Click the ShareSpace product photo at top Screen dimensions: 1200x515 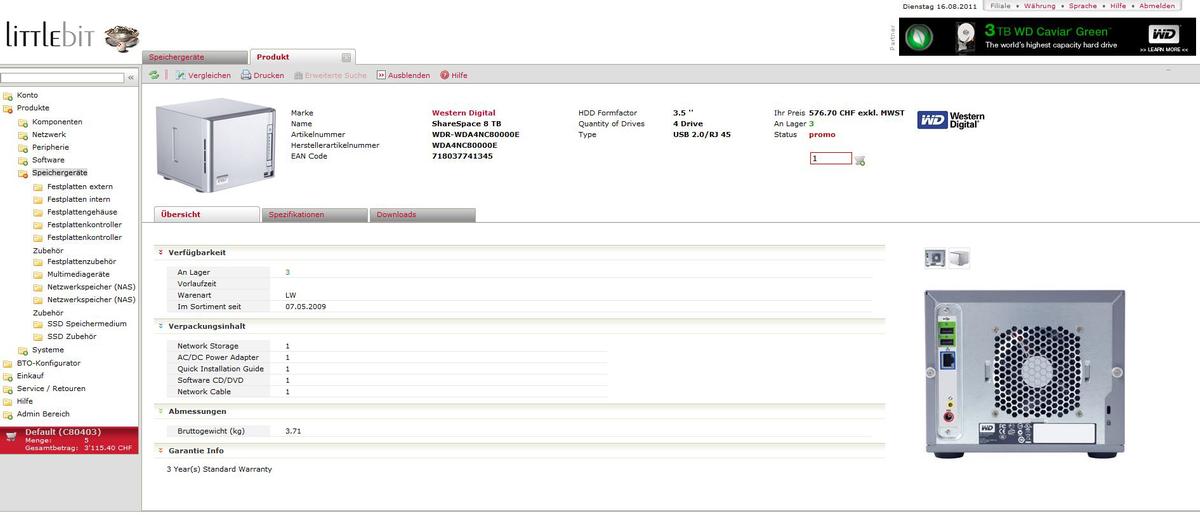click(214, 147)
